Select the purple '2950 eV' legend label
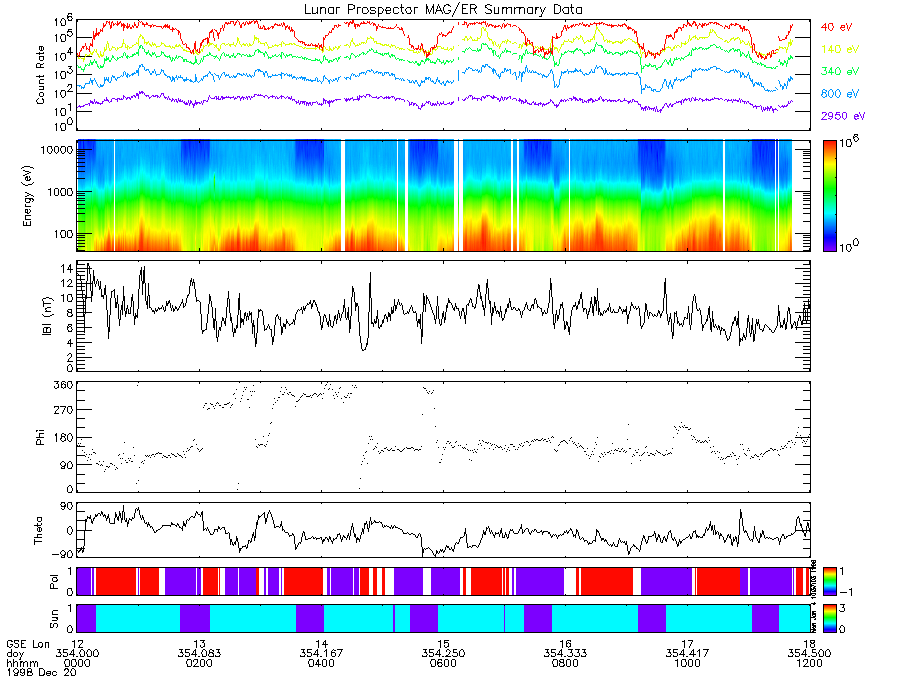Viewport: 900px width, 700px height. 843,116
